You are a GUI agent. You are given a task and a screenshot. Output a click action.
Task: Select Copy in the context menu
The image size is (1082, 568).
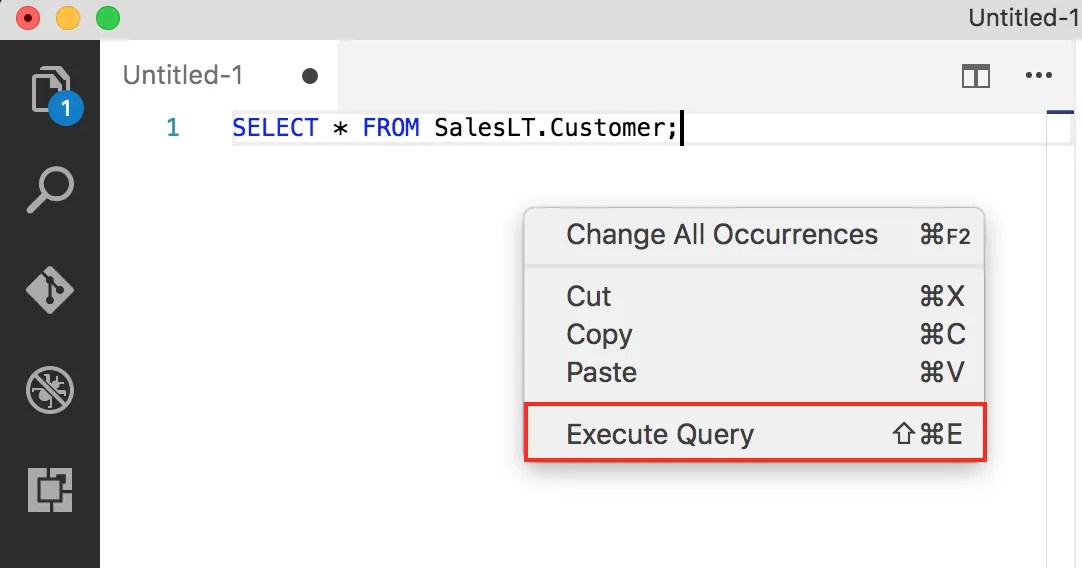pyautogui.click(x=755, y=334)
